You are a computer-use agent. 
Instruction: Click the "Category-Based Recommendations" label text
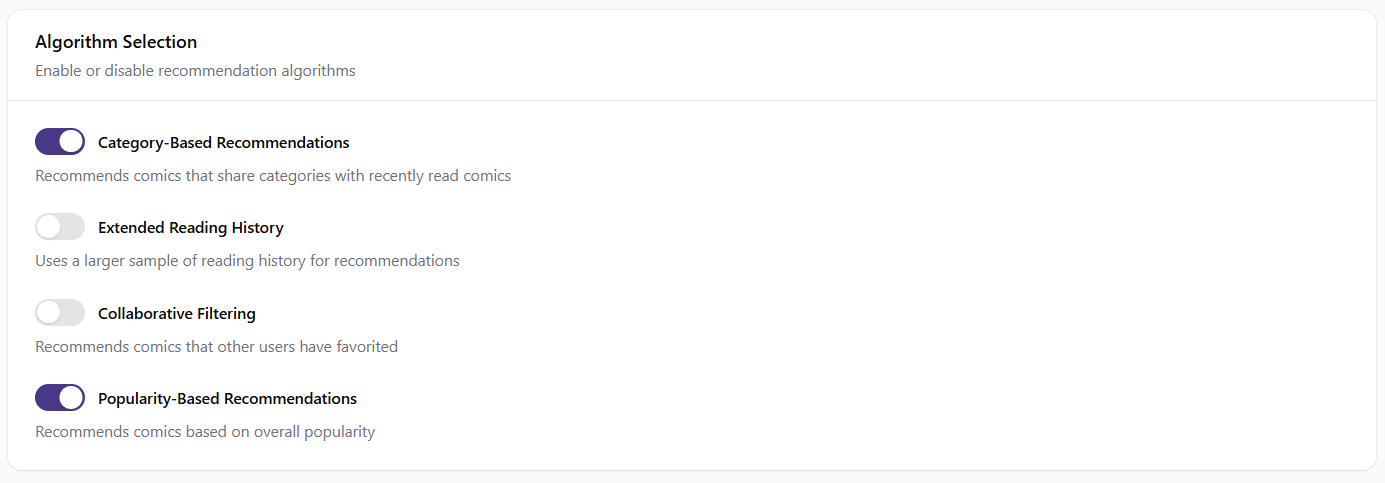pyautogui.click(x=223, y=142)
